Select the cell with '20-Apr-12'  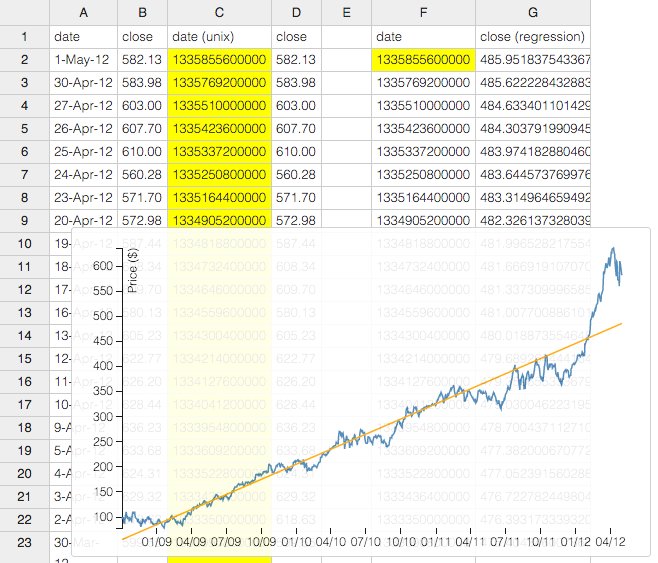pos(84,220)
